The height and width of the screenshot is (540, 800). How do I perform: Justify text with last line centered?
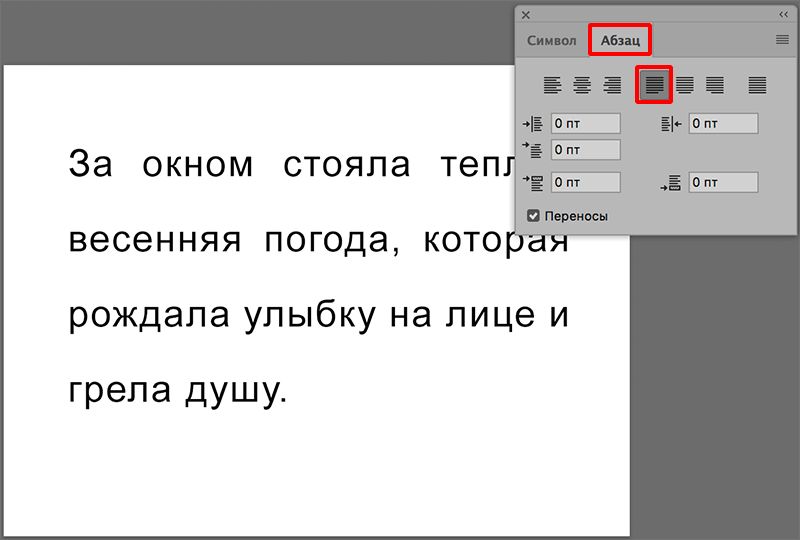(x=685, y=85)
